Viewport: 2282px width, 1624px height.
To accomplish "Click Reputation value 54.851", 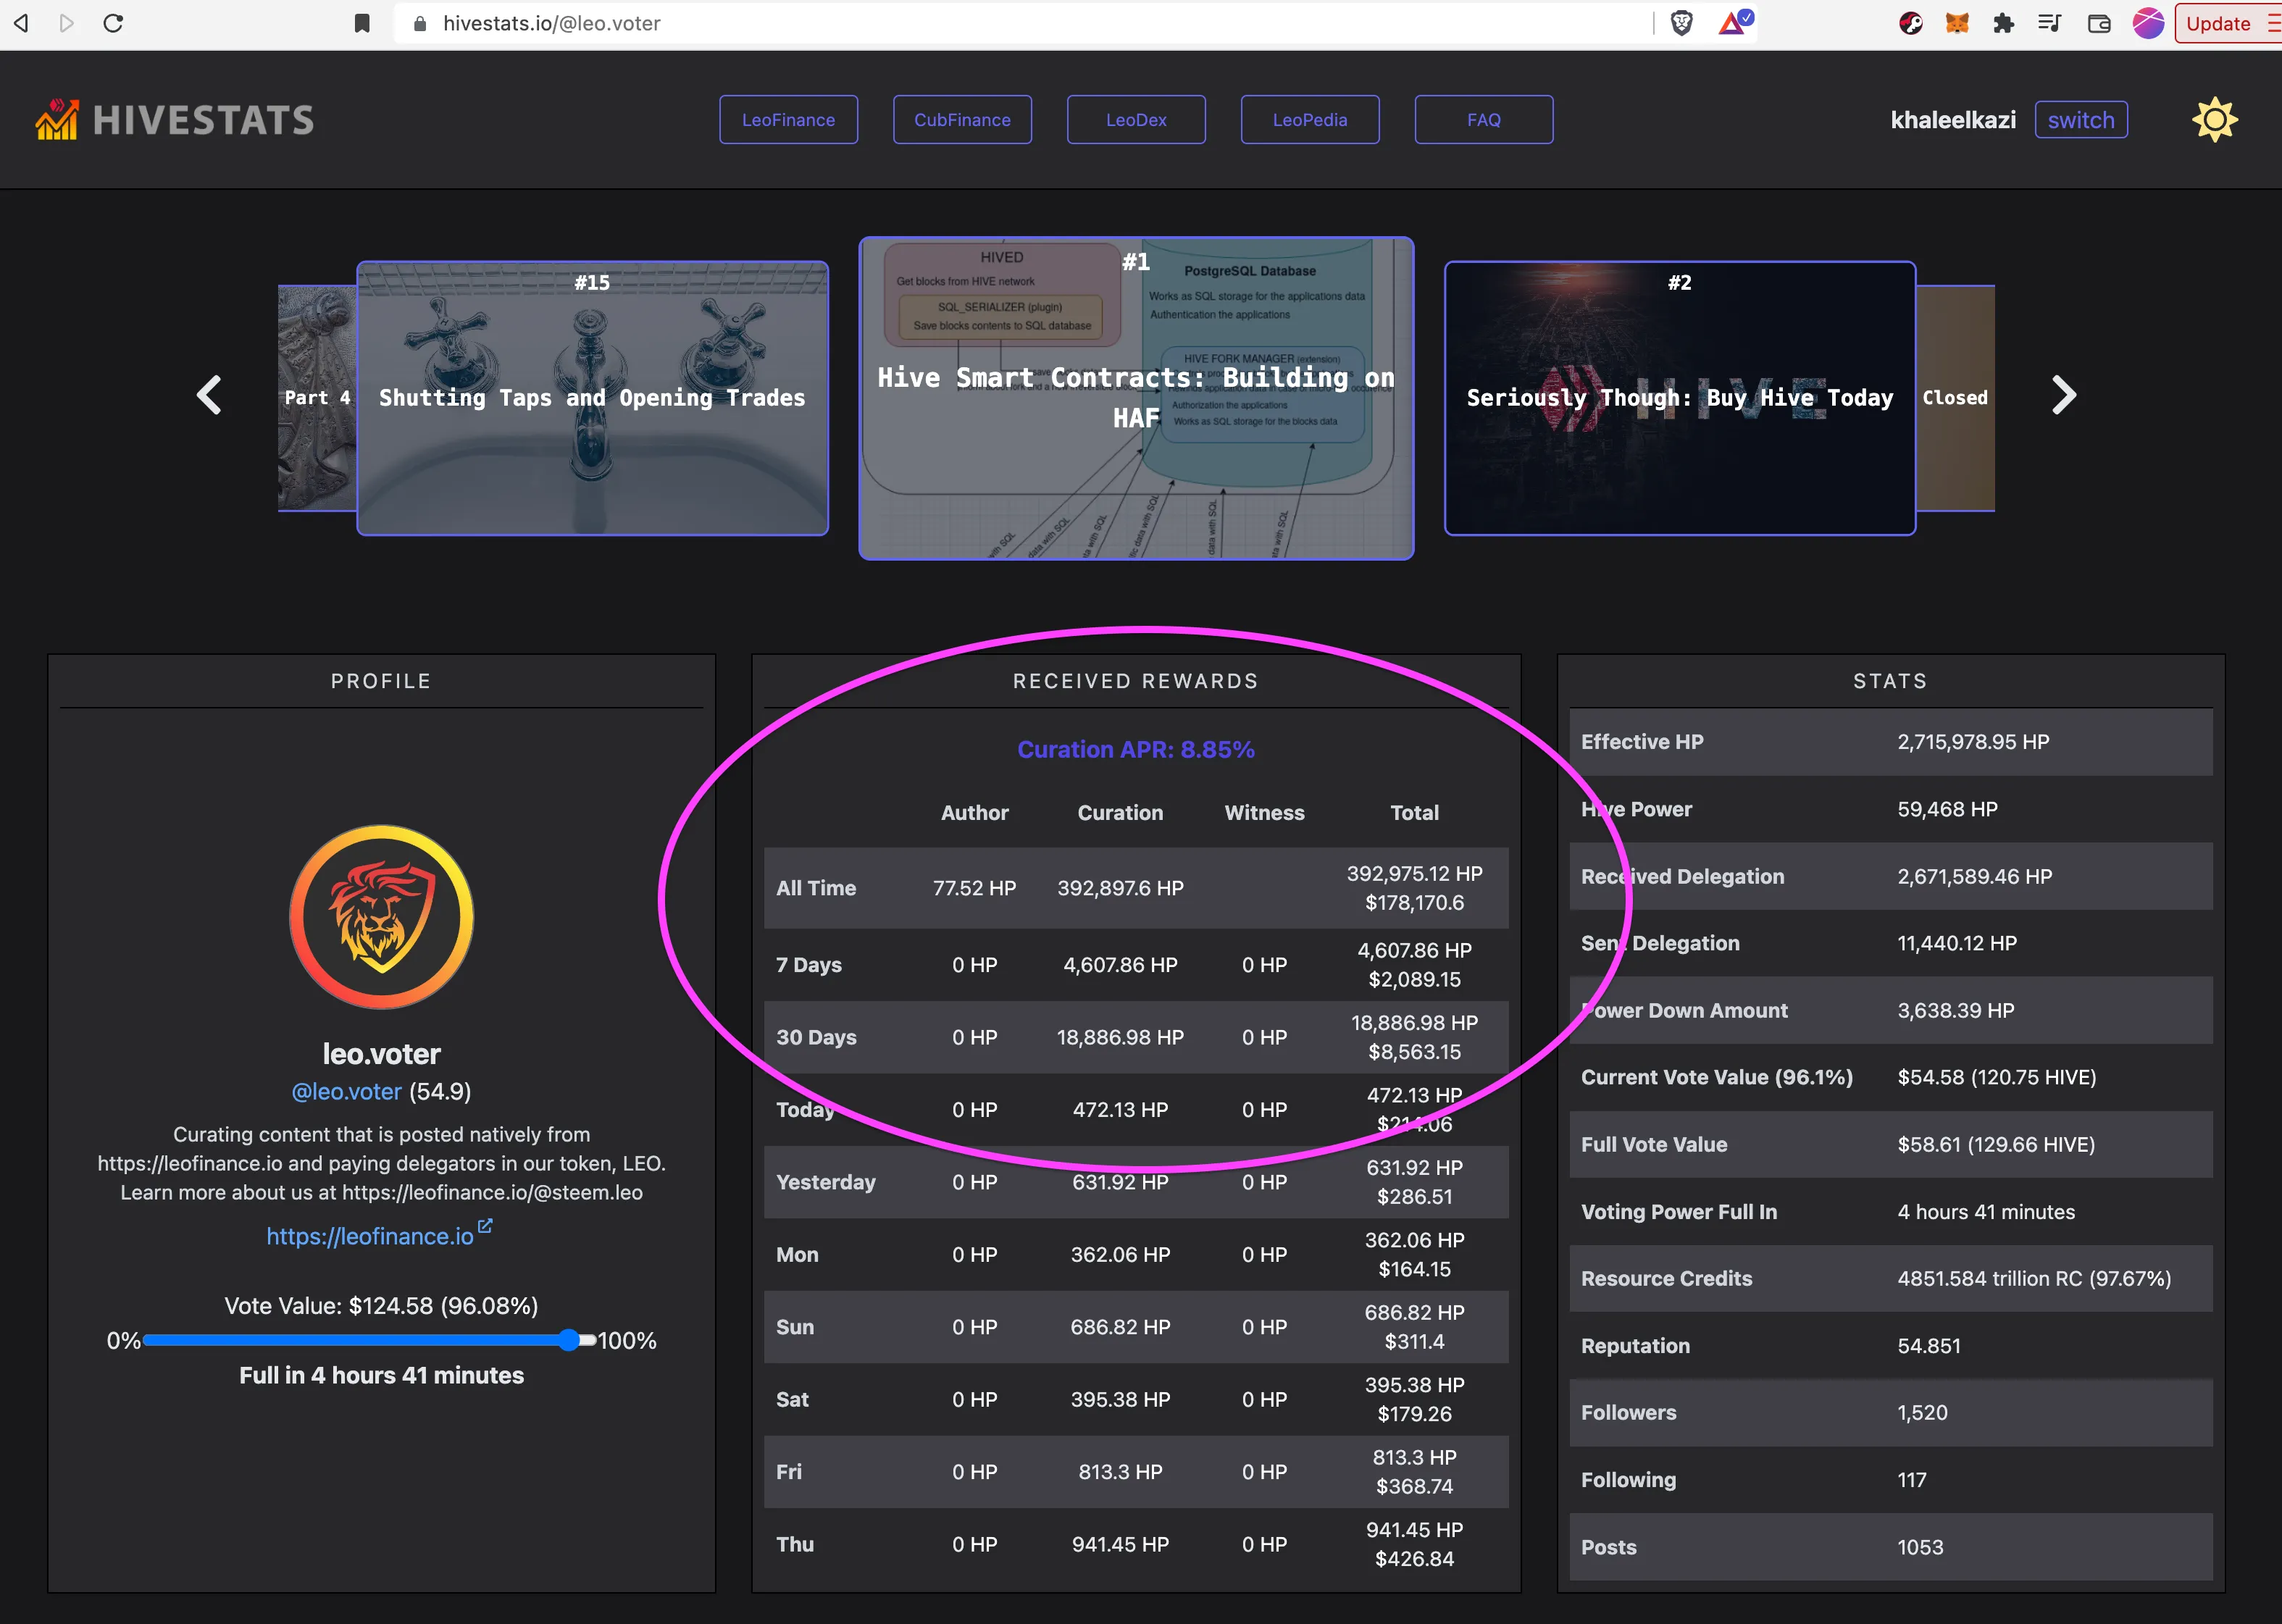I will [x=1929, y=1345].
